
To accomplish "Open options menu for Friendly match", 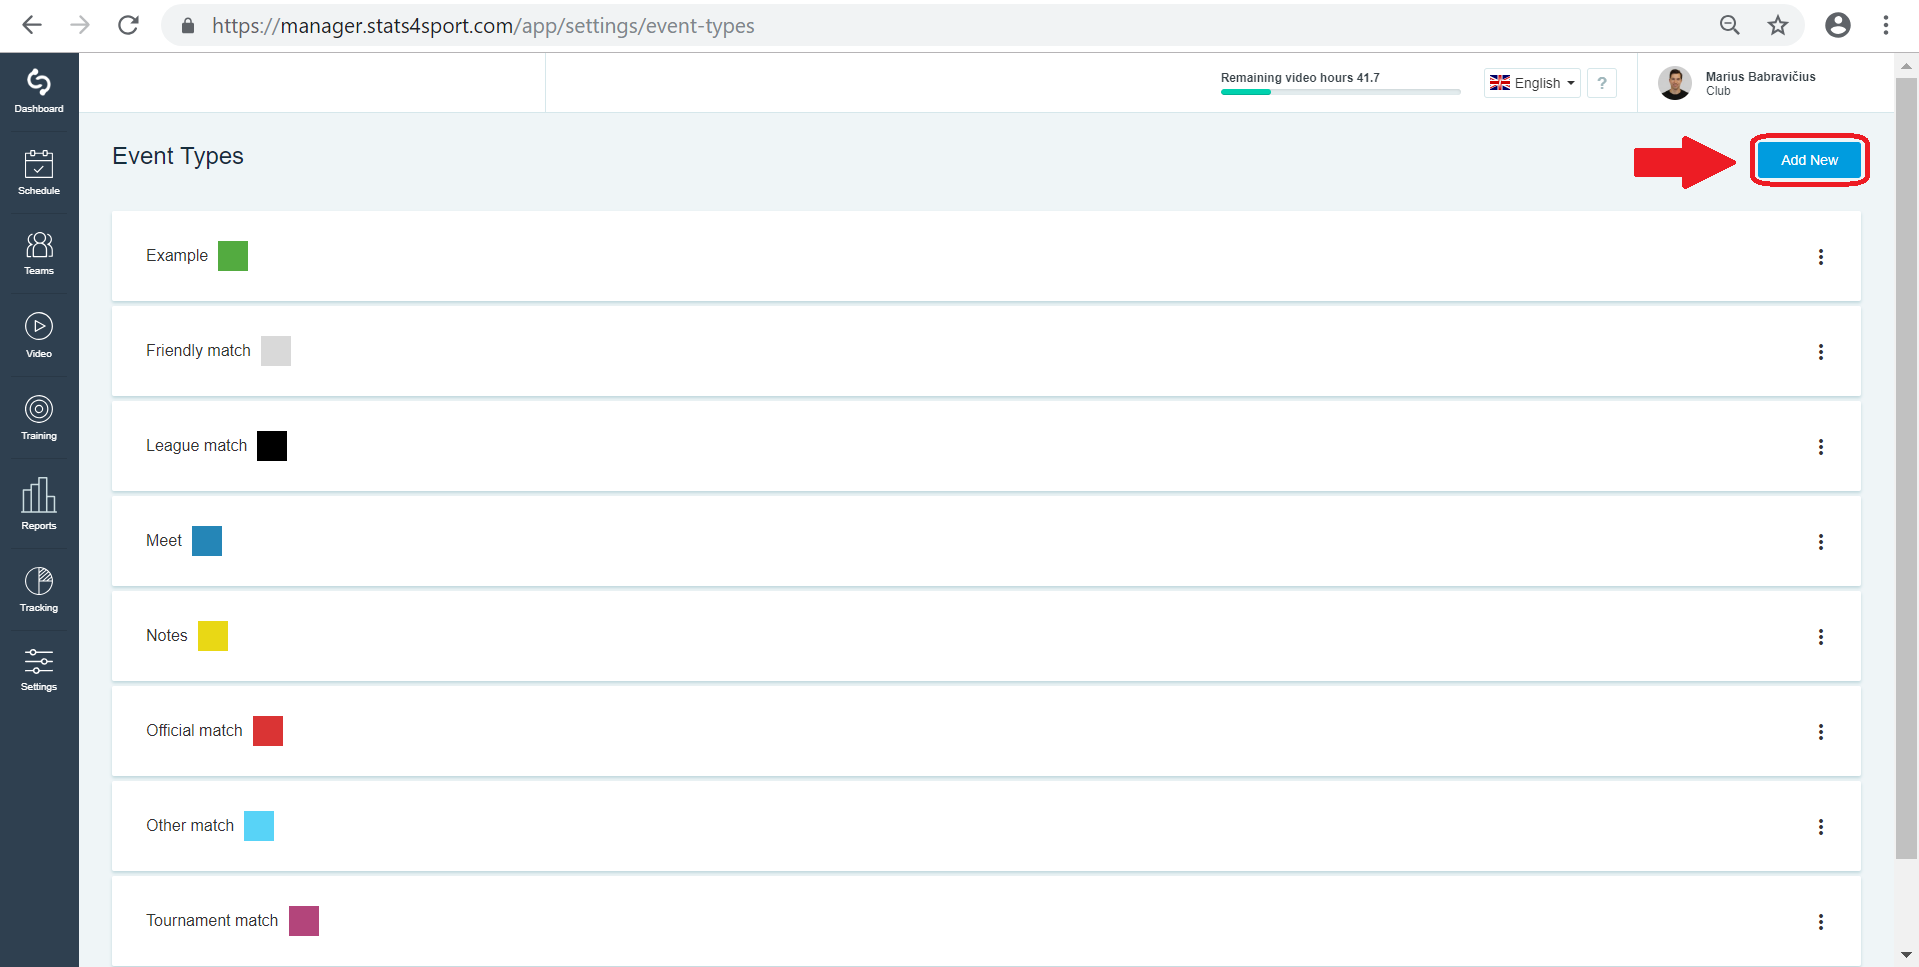I will (1821, 352).
